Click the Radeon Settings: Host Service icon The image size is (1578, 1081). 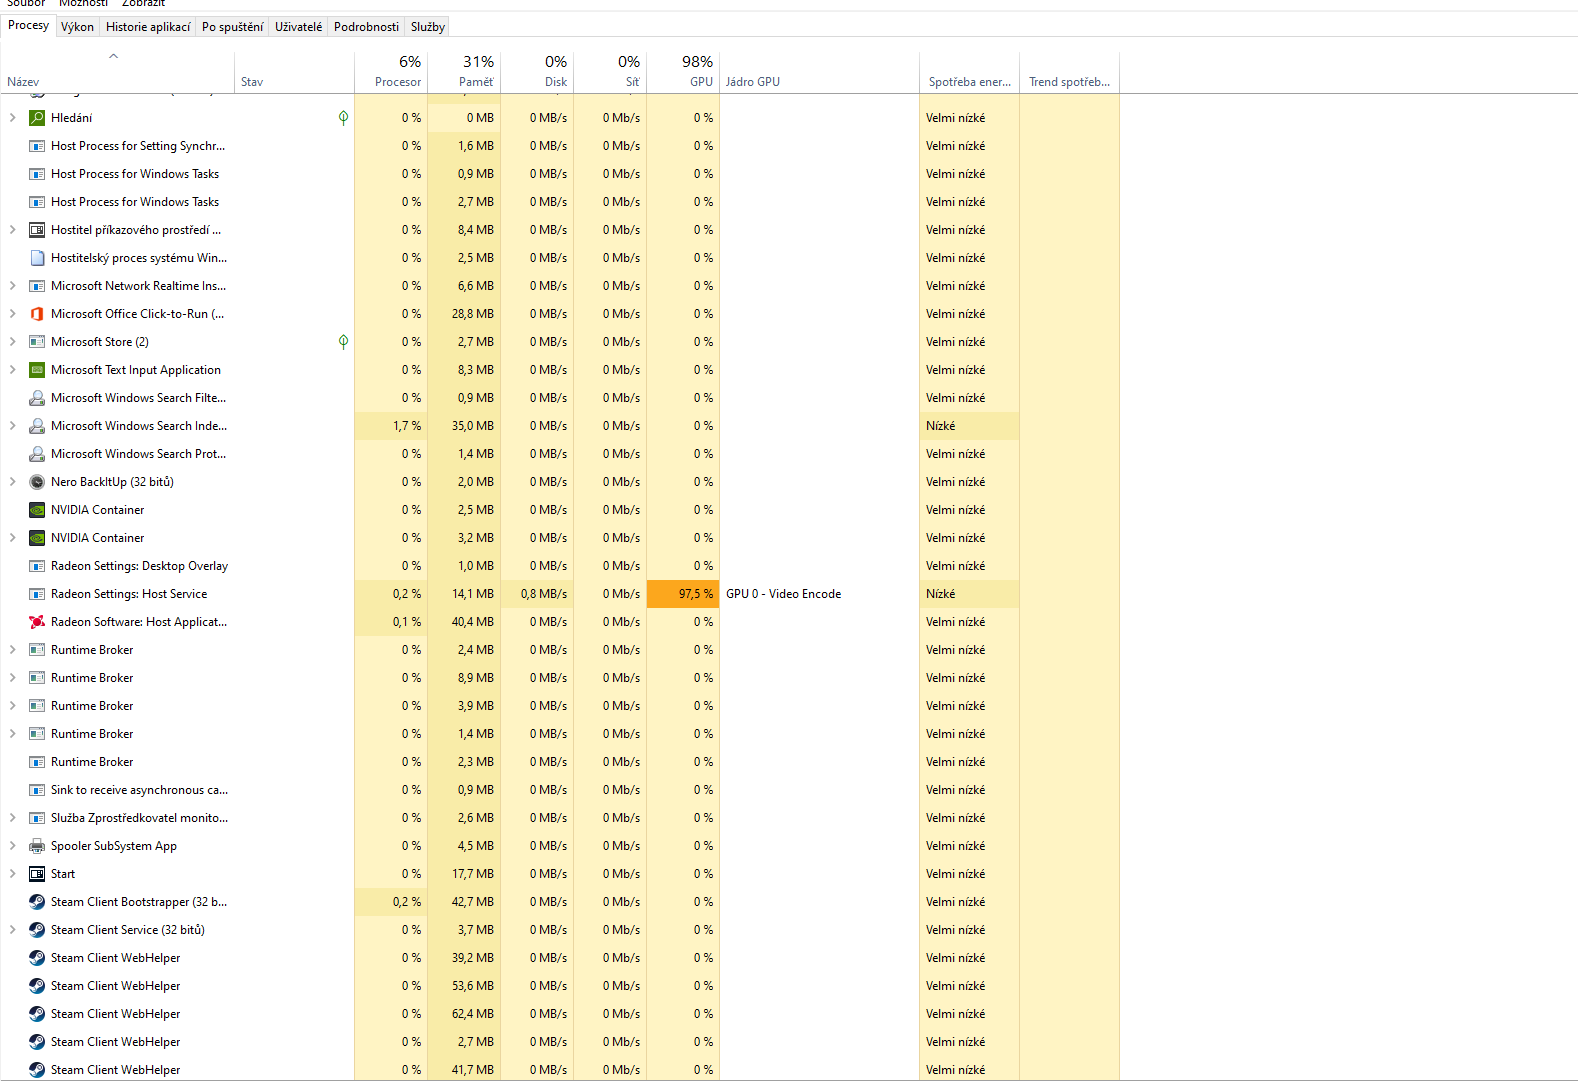point(37,594)
